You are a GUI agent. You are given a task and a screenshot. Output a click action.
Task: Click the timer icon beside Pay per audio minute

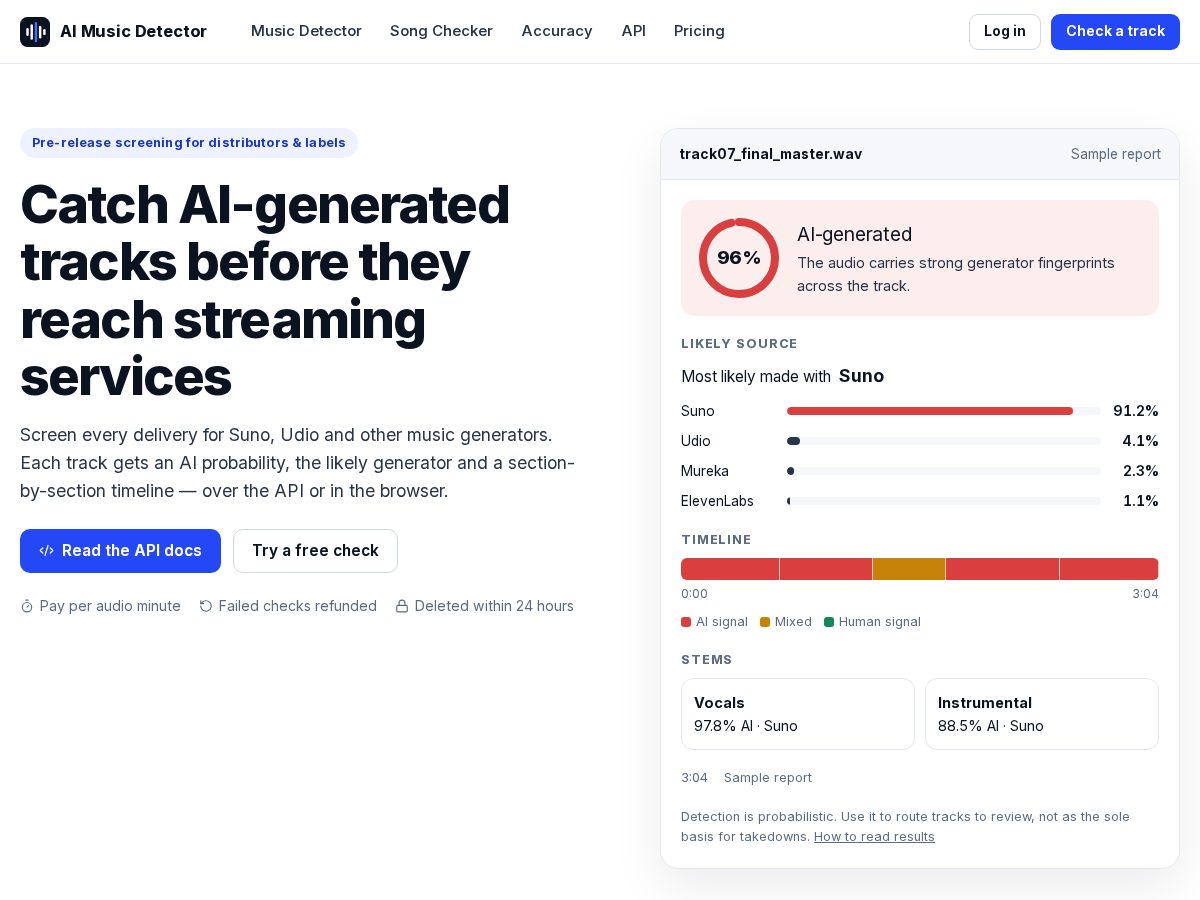pyautogui.click(x=27, y=606)
